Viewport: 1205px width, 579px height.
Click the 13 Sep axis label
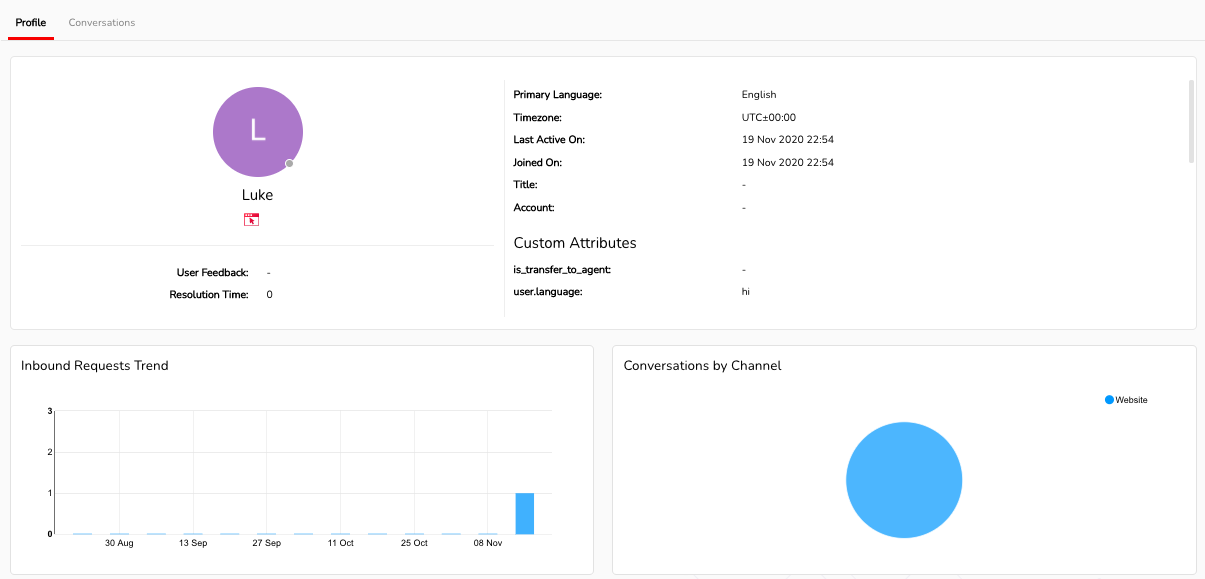[x=193, y=543]
